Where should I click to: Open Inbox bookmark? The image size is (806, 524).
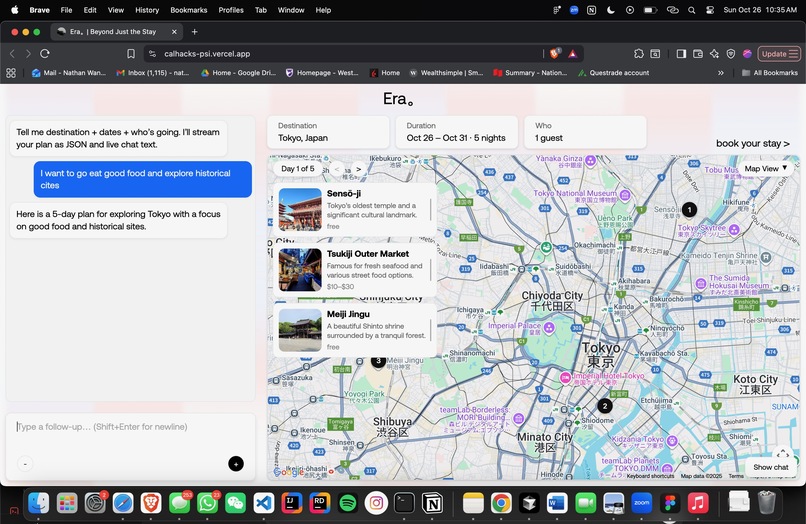pyautogui.click(x=153, y=73)
